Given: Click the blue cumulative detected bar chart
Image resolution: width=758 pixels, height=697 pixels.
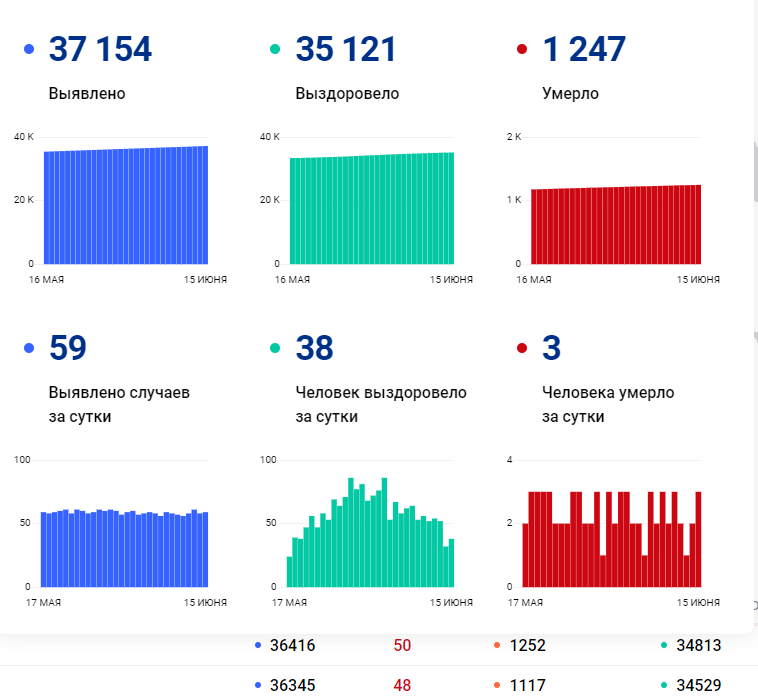Looking at the screenshot, I should coord(126,205).
